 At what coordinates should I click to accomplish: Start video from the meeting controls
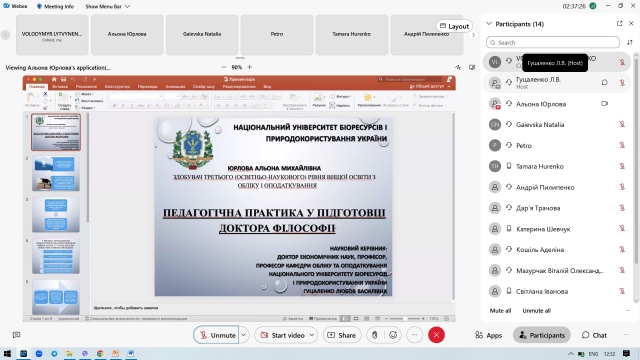click(282, 335)
